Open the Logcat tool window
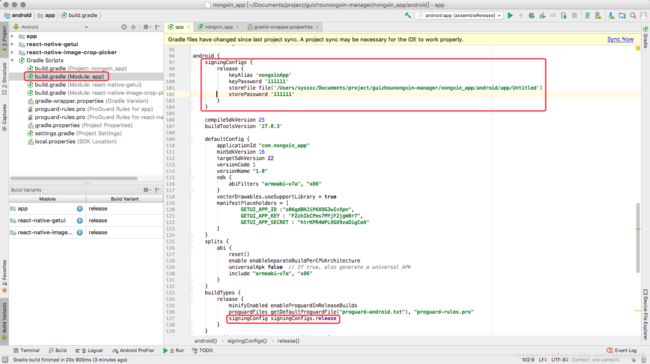This screenshot has width=650, height=364. pos(89,350)
